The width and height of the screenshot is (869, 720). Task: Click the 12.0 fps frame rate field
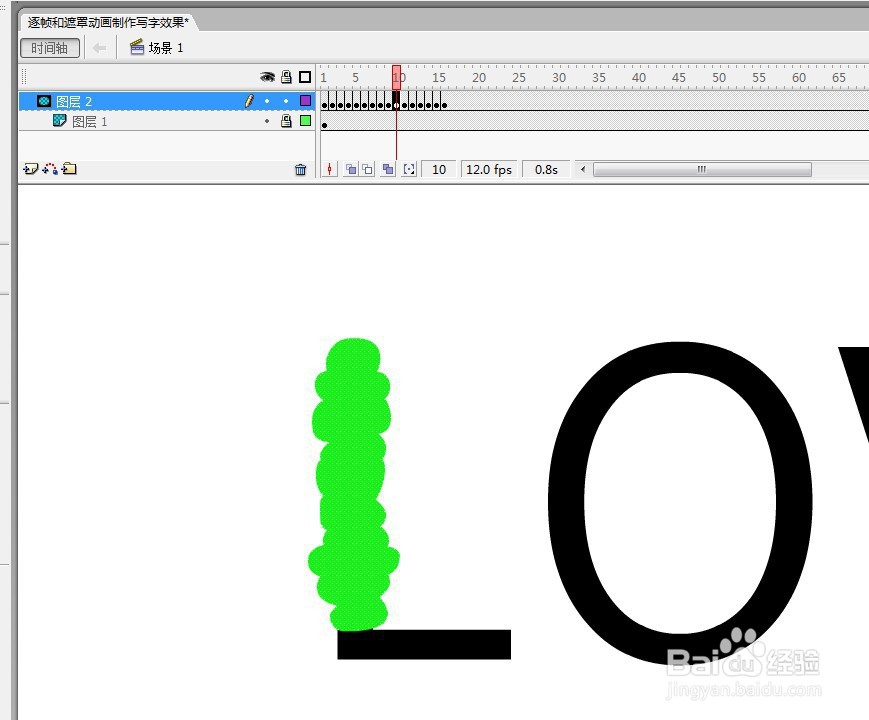coord(489,169)
